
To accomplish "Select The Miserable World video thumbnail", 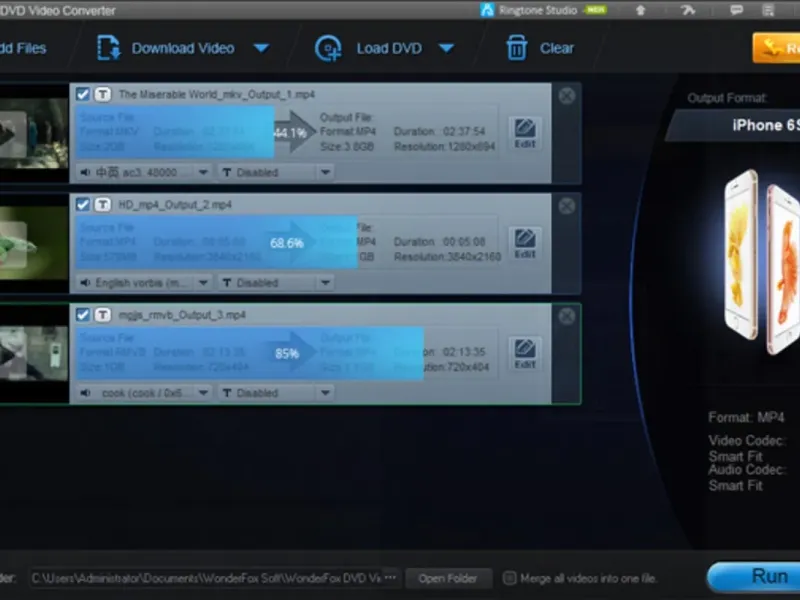I will [x=34, y=133].
